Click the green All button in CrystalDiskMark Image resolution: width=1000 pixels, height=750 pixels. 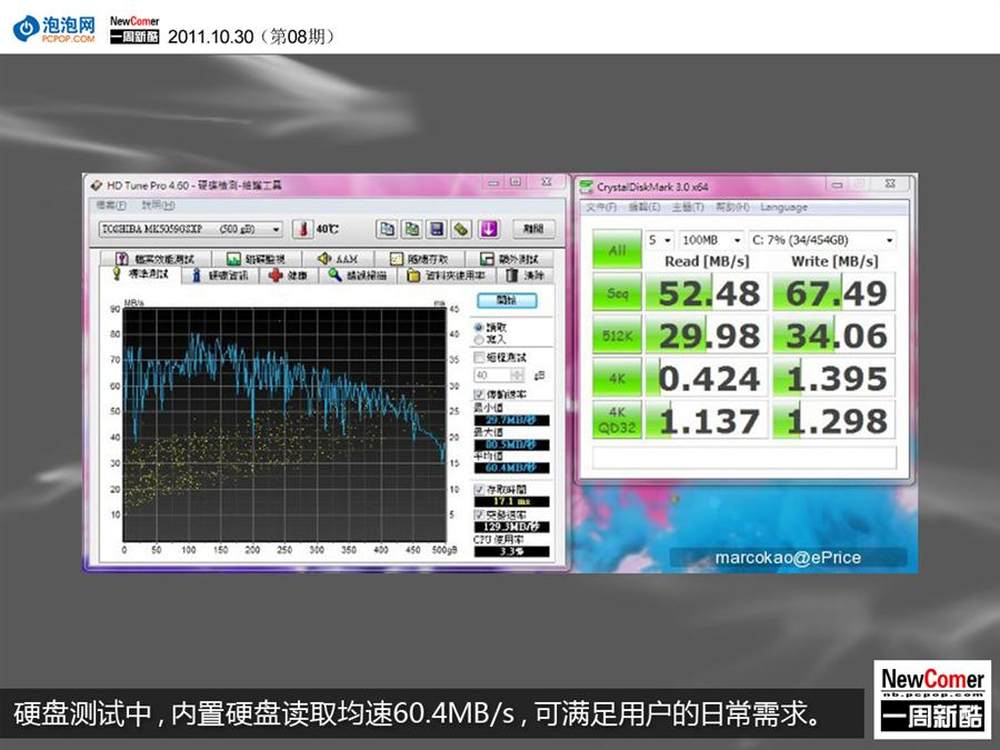617,249
